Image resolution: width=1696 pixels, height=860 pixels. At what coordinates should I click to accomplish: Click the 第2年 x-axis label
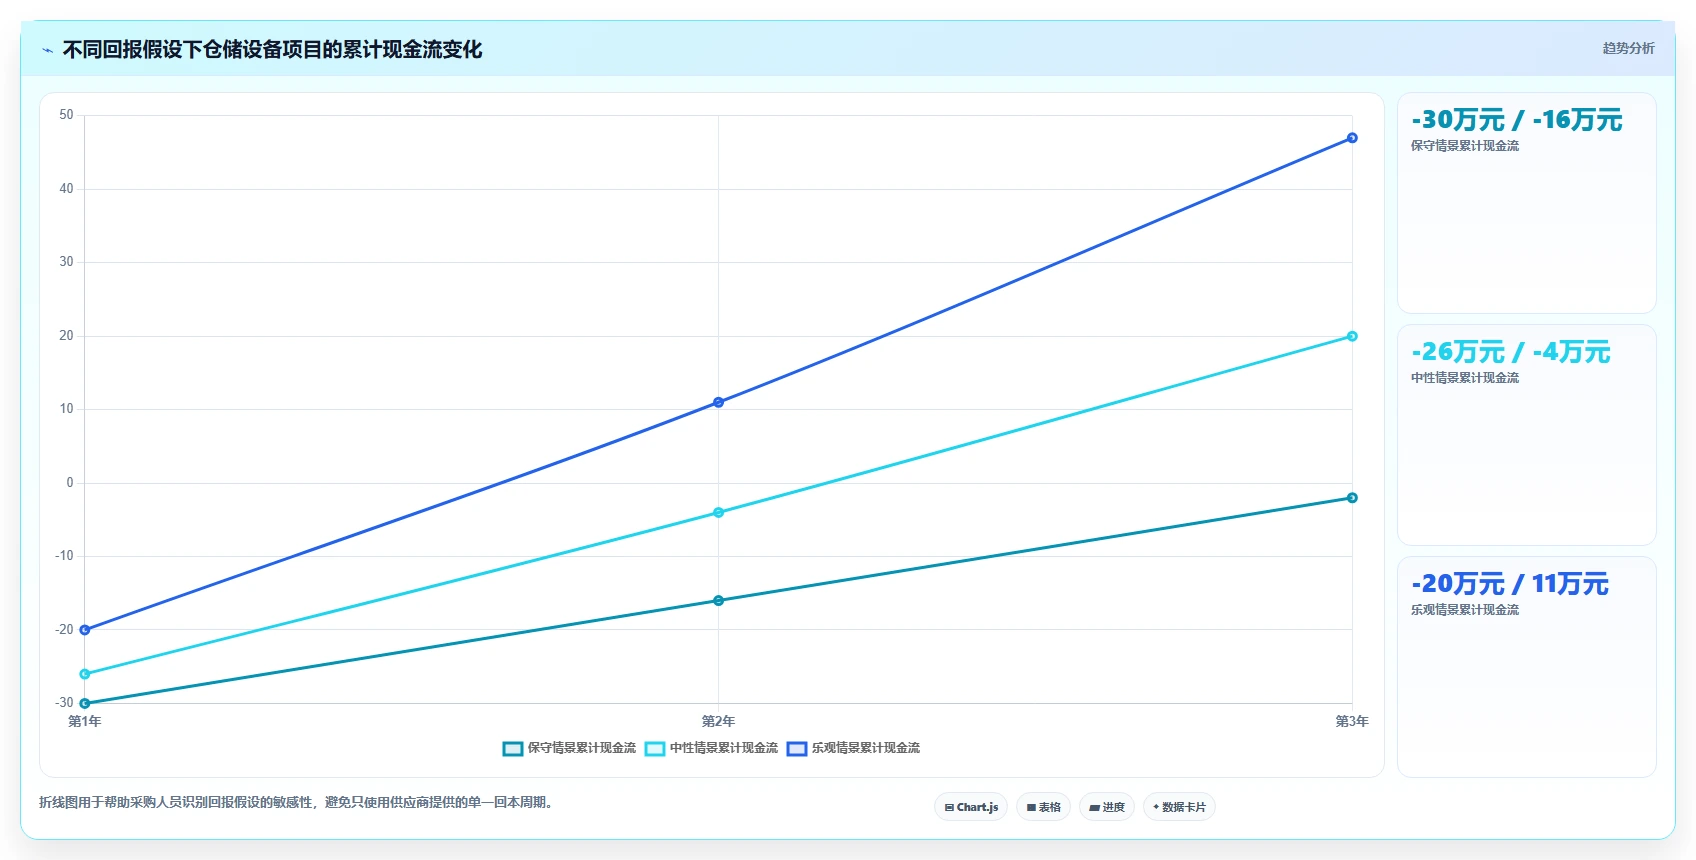click(718, 721)
